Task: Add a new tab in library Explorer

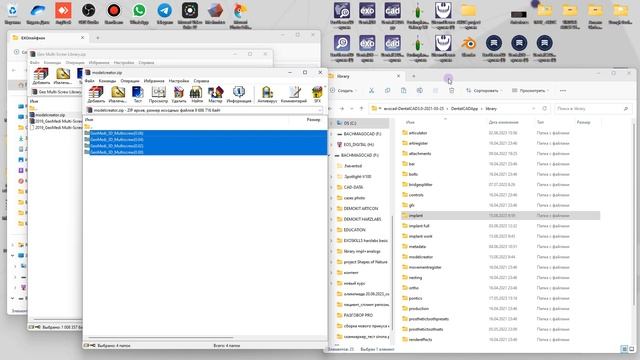Action: pyautogui.click(x=413, y=76)
